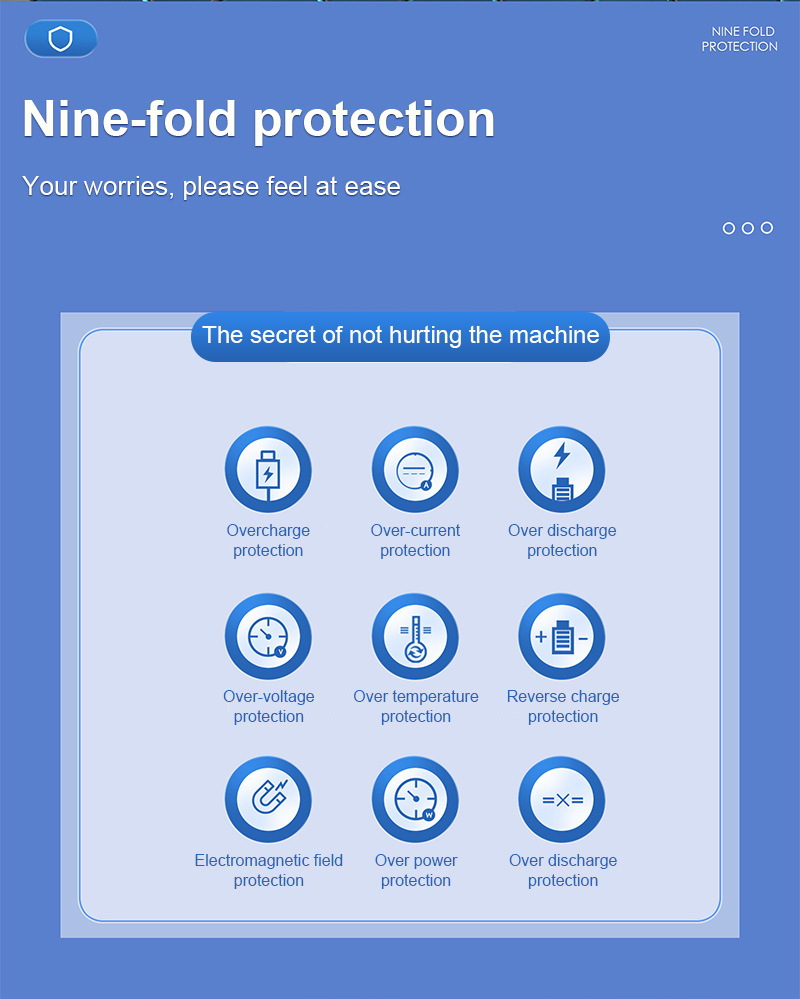Image resolution: width=800 pixels, height=999 pixels.
Task: Click the Electromagnetic field magnet icon
Action: coord(268,800)
